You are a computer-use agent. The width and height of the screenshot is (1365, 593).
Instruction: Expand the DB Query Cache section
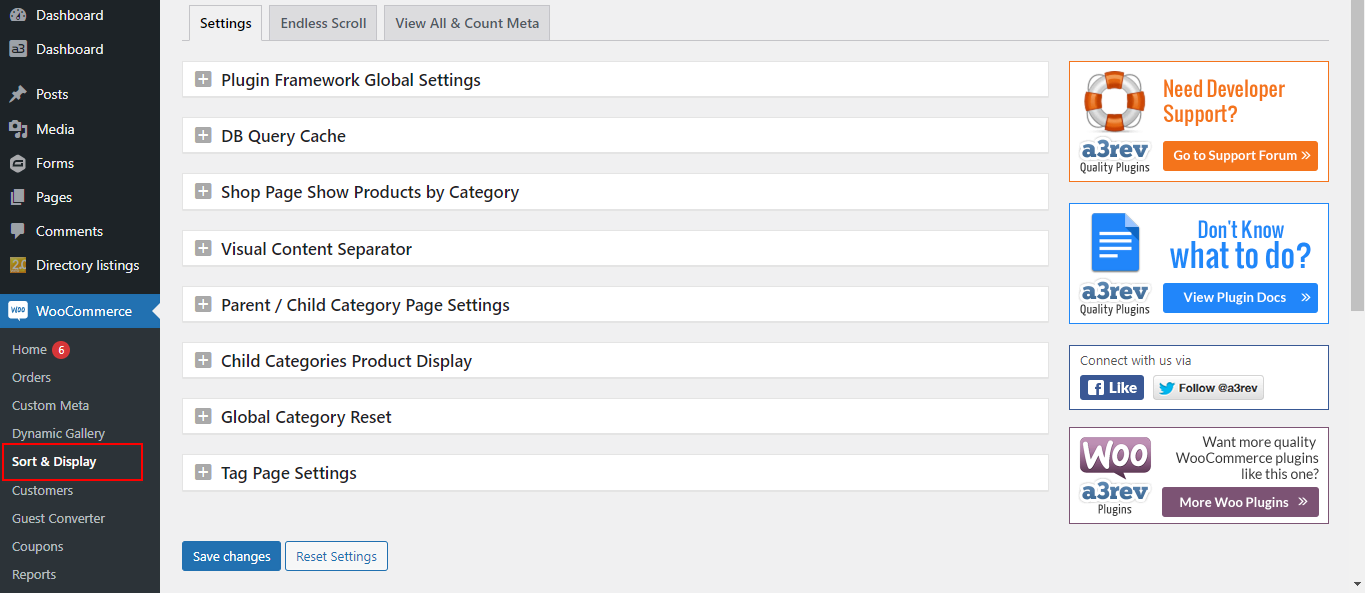203,136
